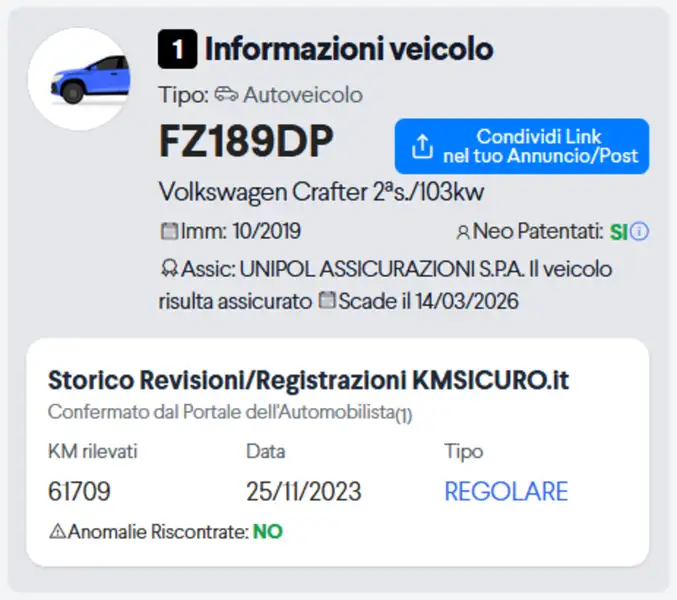This screenshot has width=677, height=600.
Task: Click the Condividi Link nel tuo Annuncio/Post button
Action: pos(522,146)
